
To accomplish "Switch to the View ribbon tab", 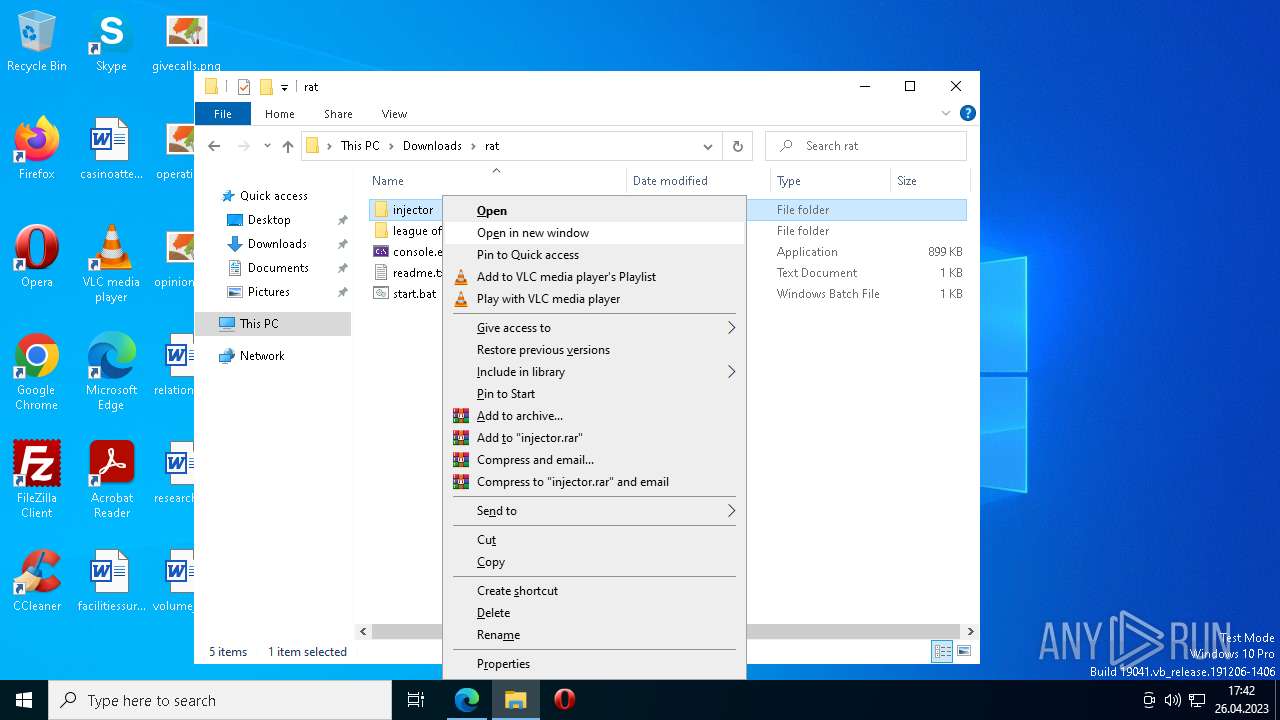I will click(x=394, y=114).
